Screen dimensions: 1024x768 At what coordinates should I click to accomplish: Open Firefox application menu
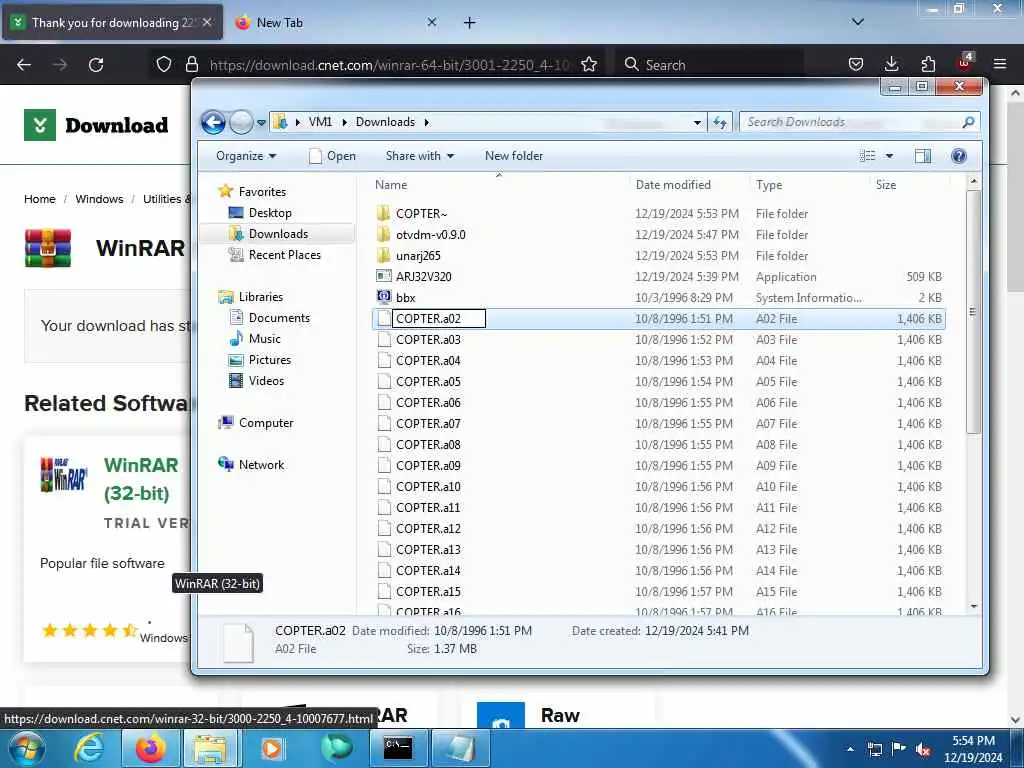coord(1000,65)
